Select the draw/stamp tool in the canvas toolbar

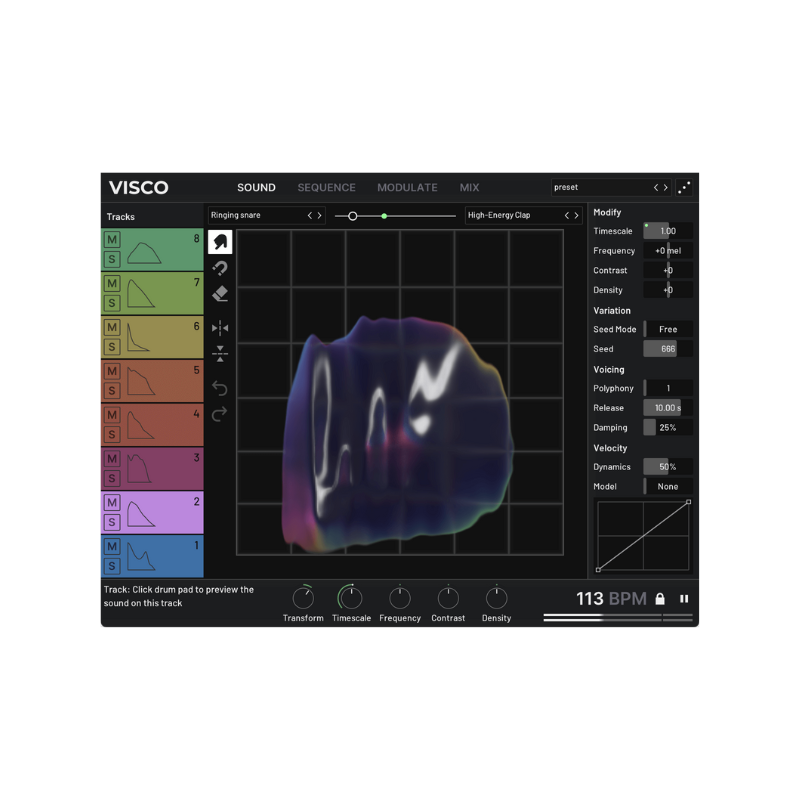point(220,240)
